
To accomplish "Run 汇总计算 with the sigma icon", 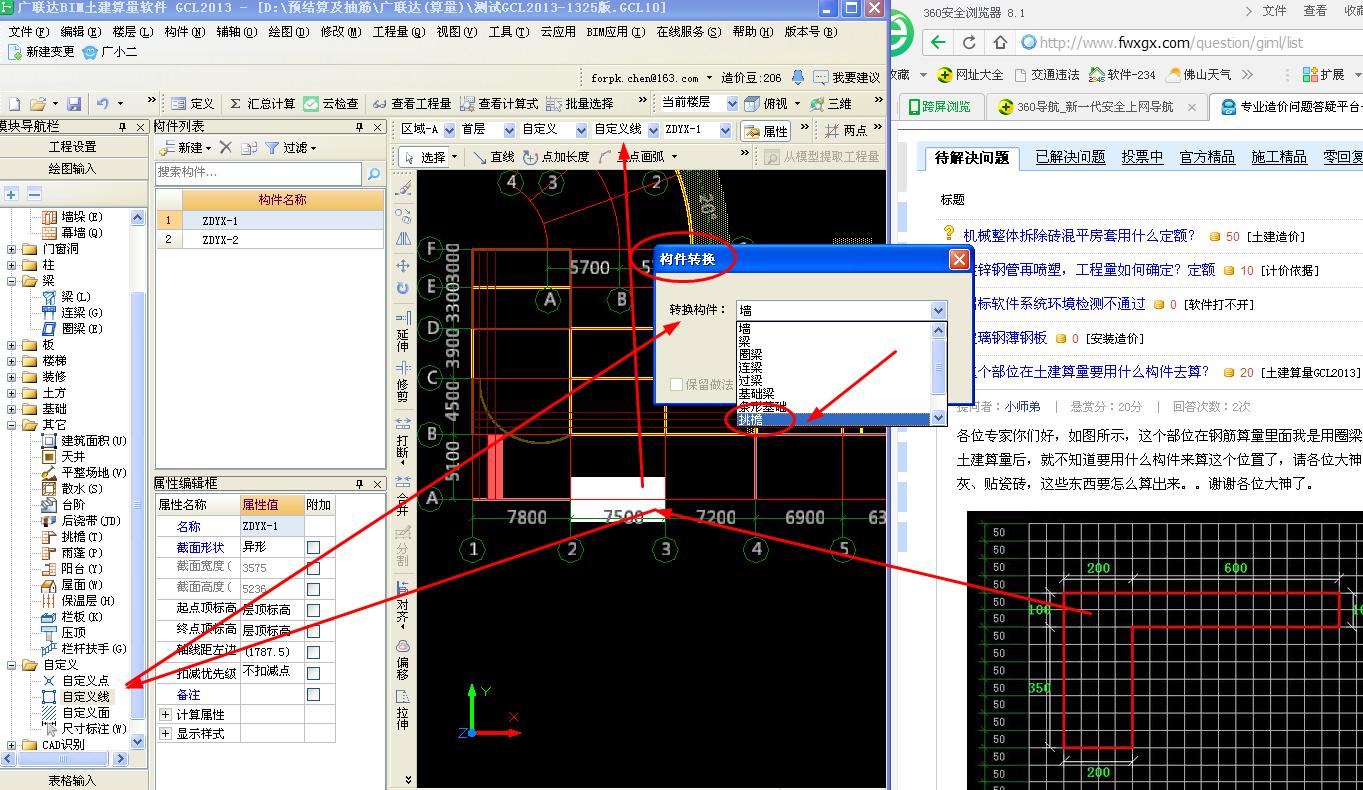I will (x=261, y=104).
